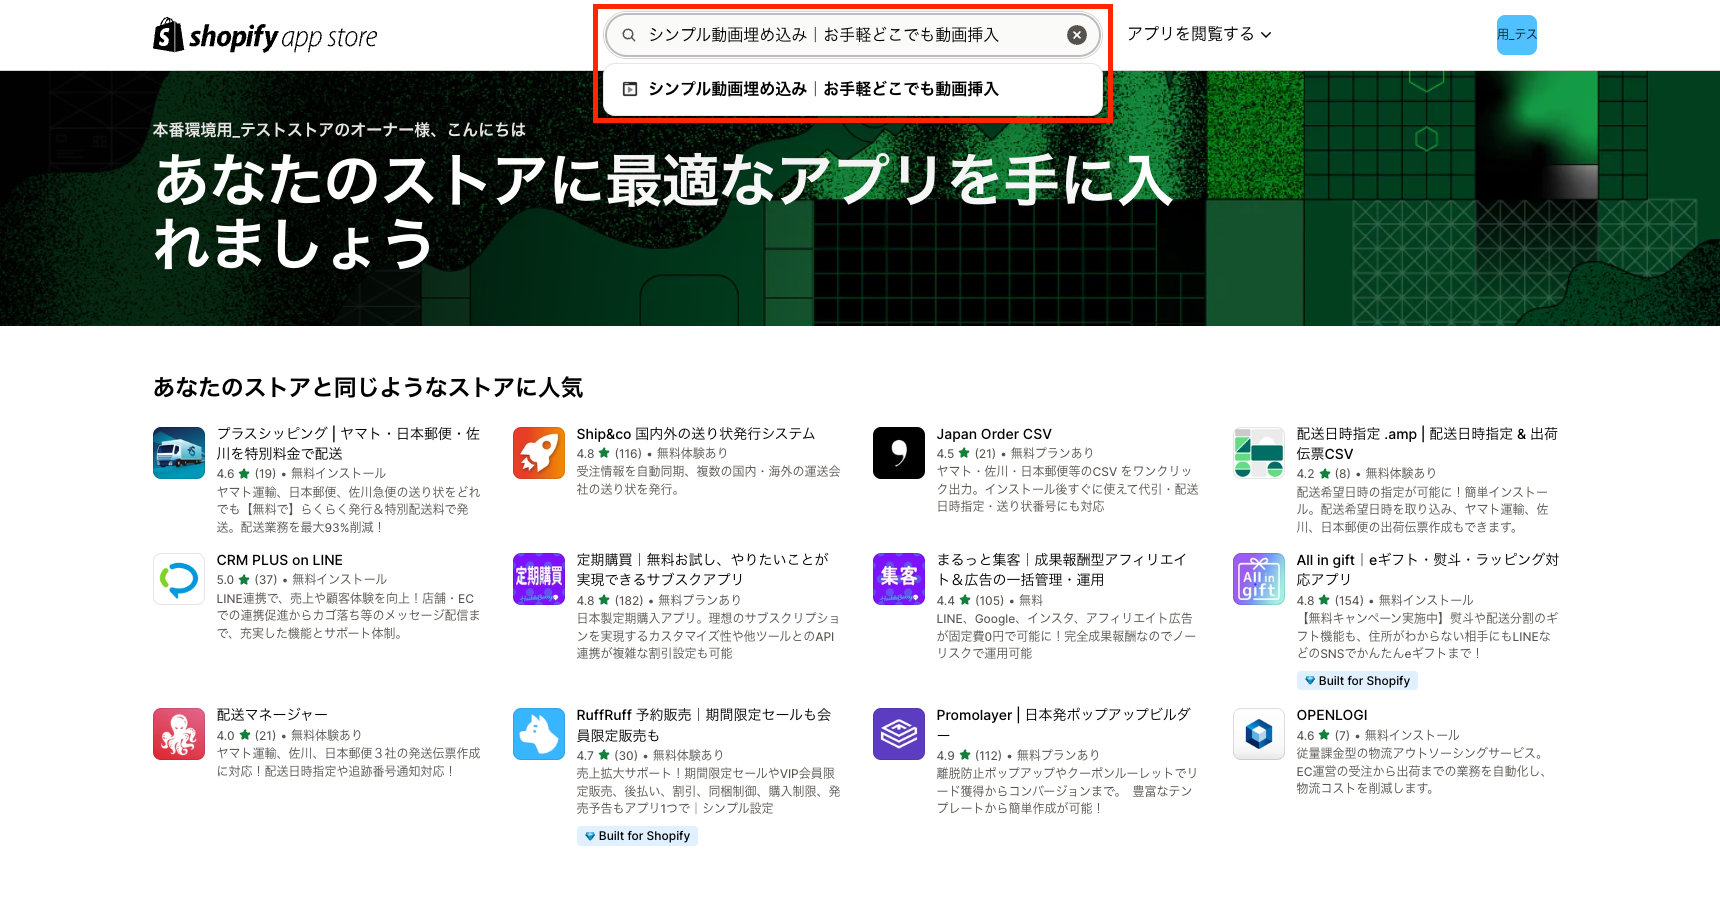Click the greeting 本番環境用_テストストアのオーナー様
Image resolution: width=1720 pixels, height=897 pixels.
339,130
